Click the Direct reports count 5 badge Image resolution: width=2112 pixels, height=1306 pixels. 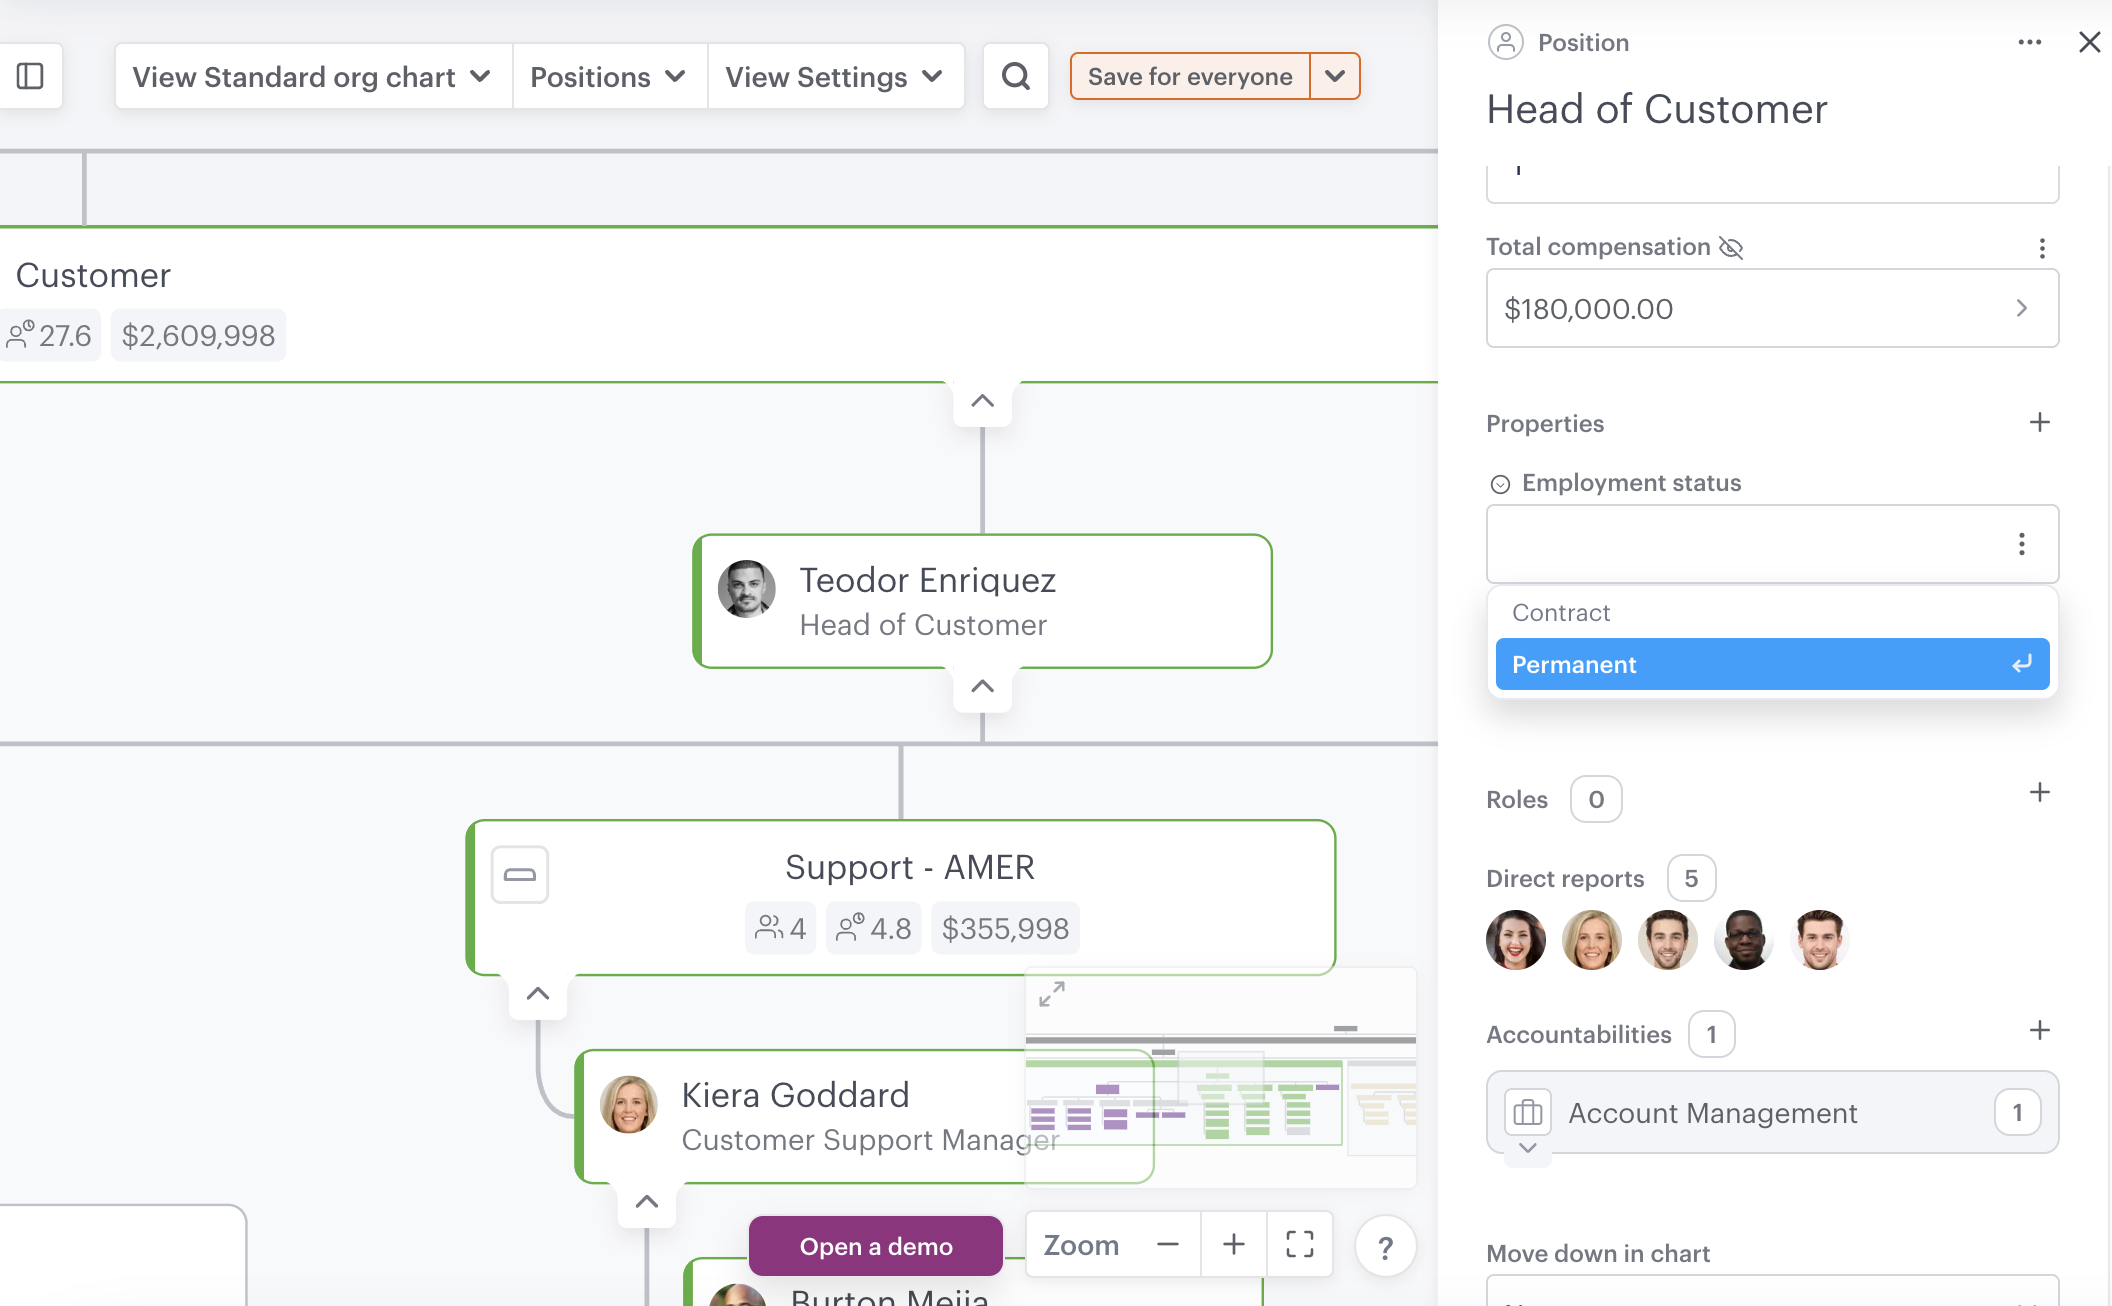pos(1691,879)
